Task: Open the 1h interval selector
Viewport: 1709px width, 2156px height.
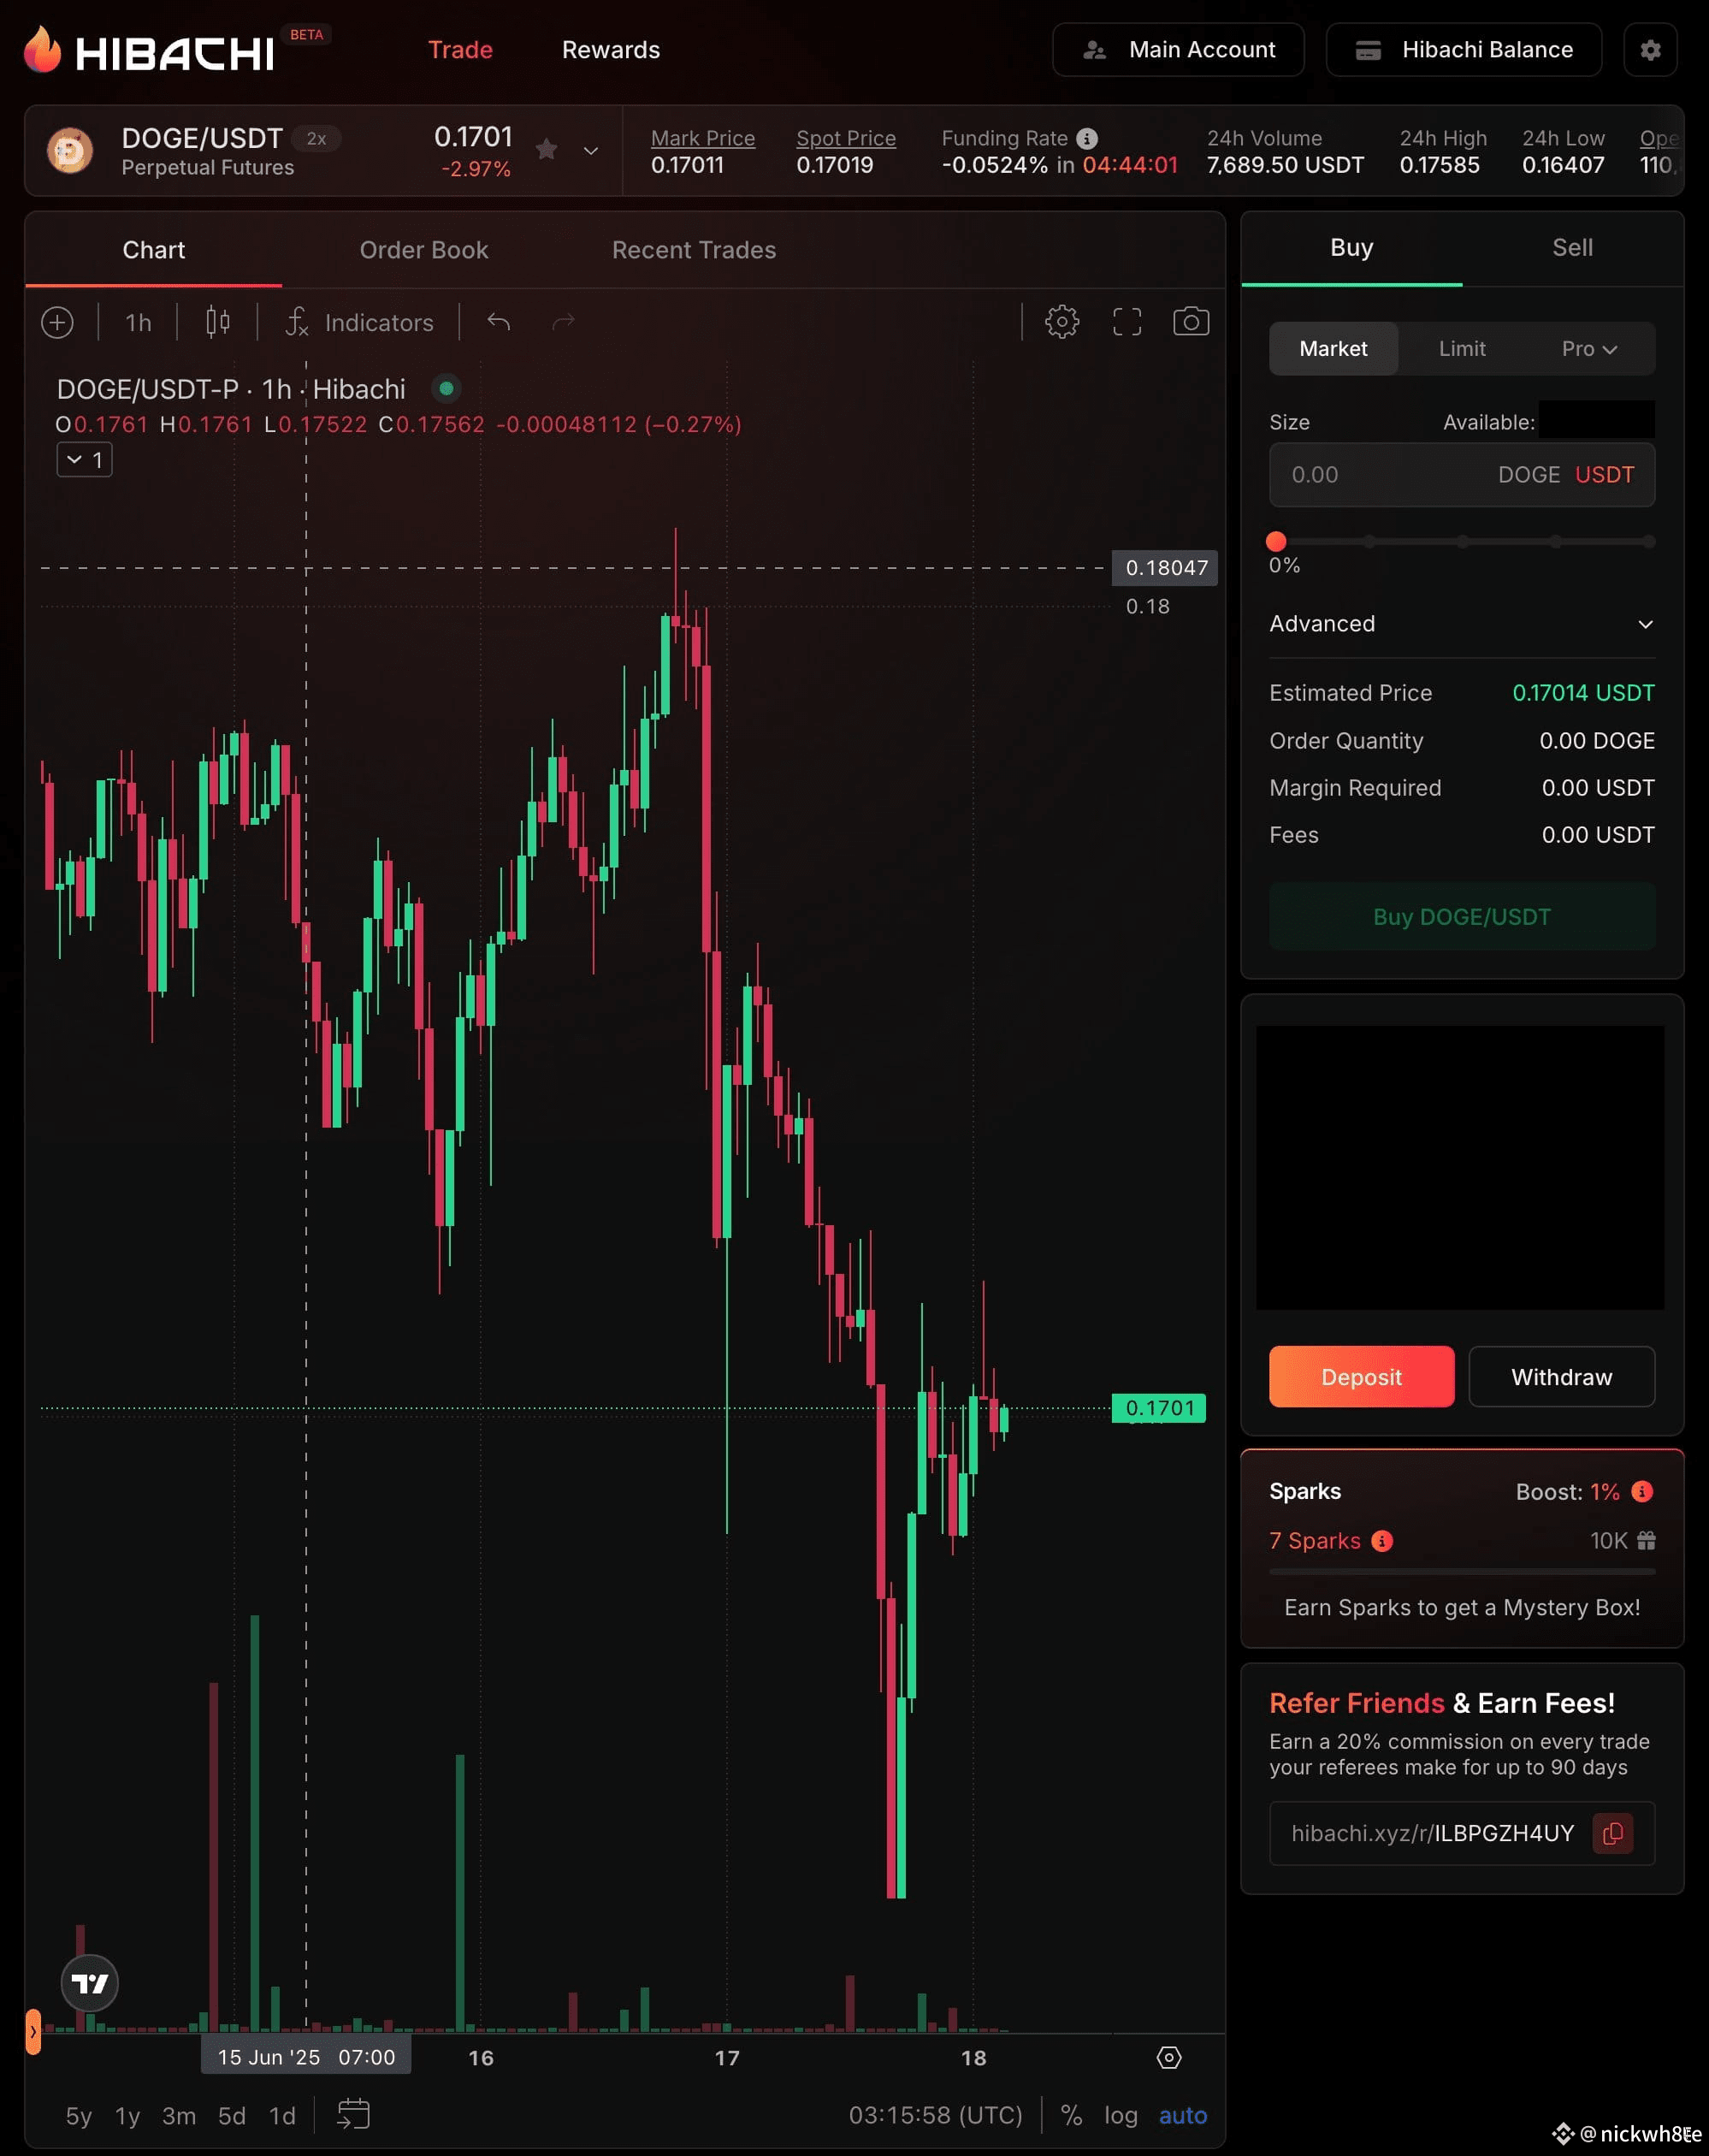Action: 138,322
